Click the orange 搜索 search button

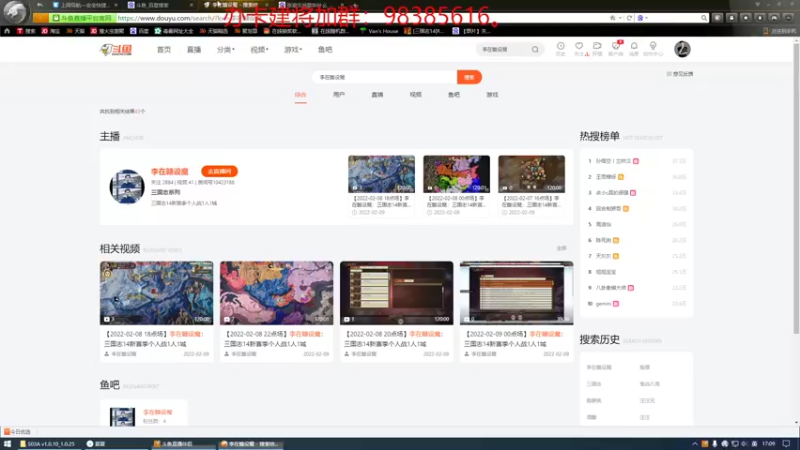tap(469, 77)
